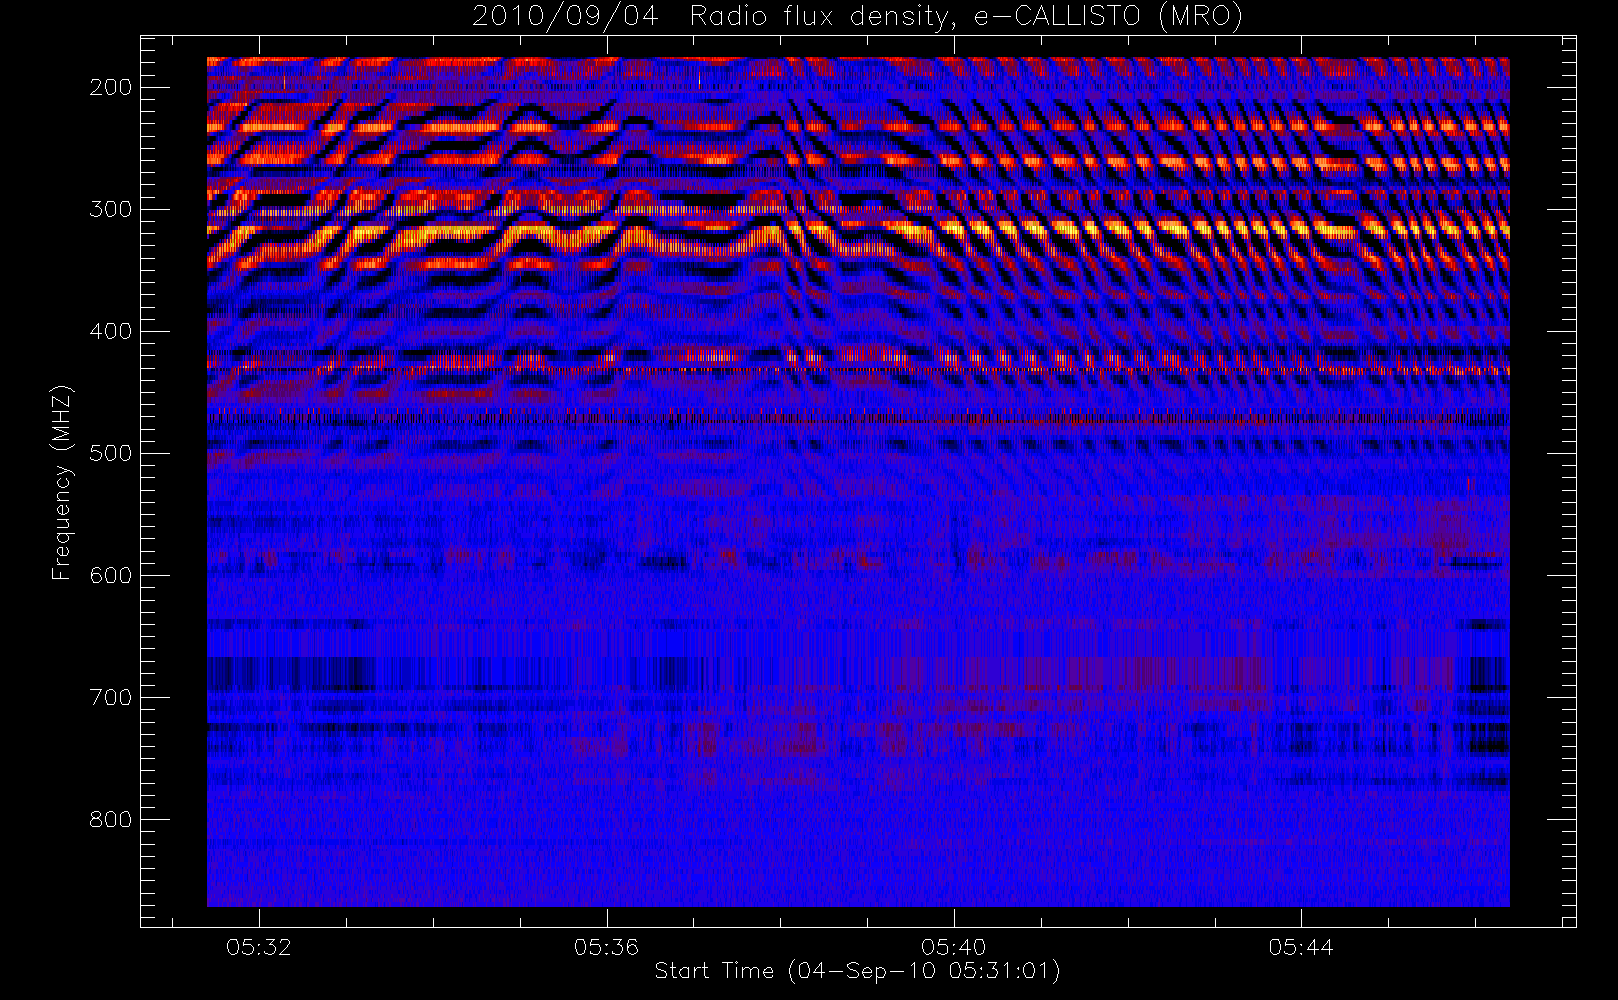Click the 05:32 time tick label
Image resolution: width=1618 pixels, height=1000 pixels.
[x=259, y=947]
